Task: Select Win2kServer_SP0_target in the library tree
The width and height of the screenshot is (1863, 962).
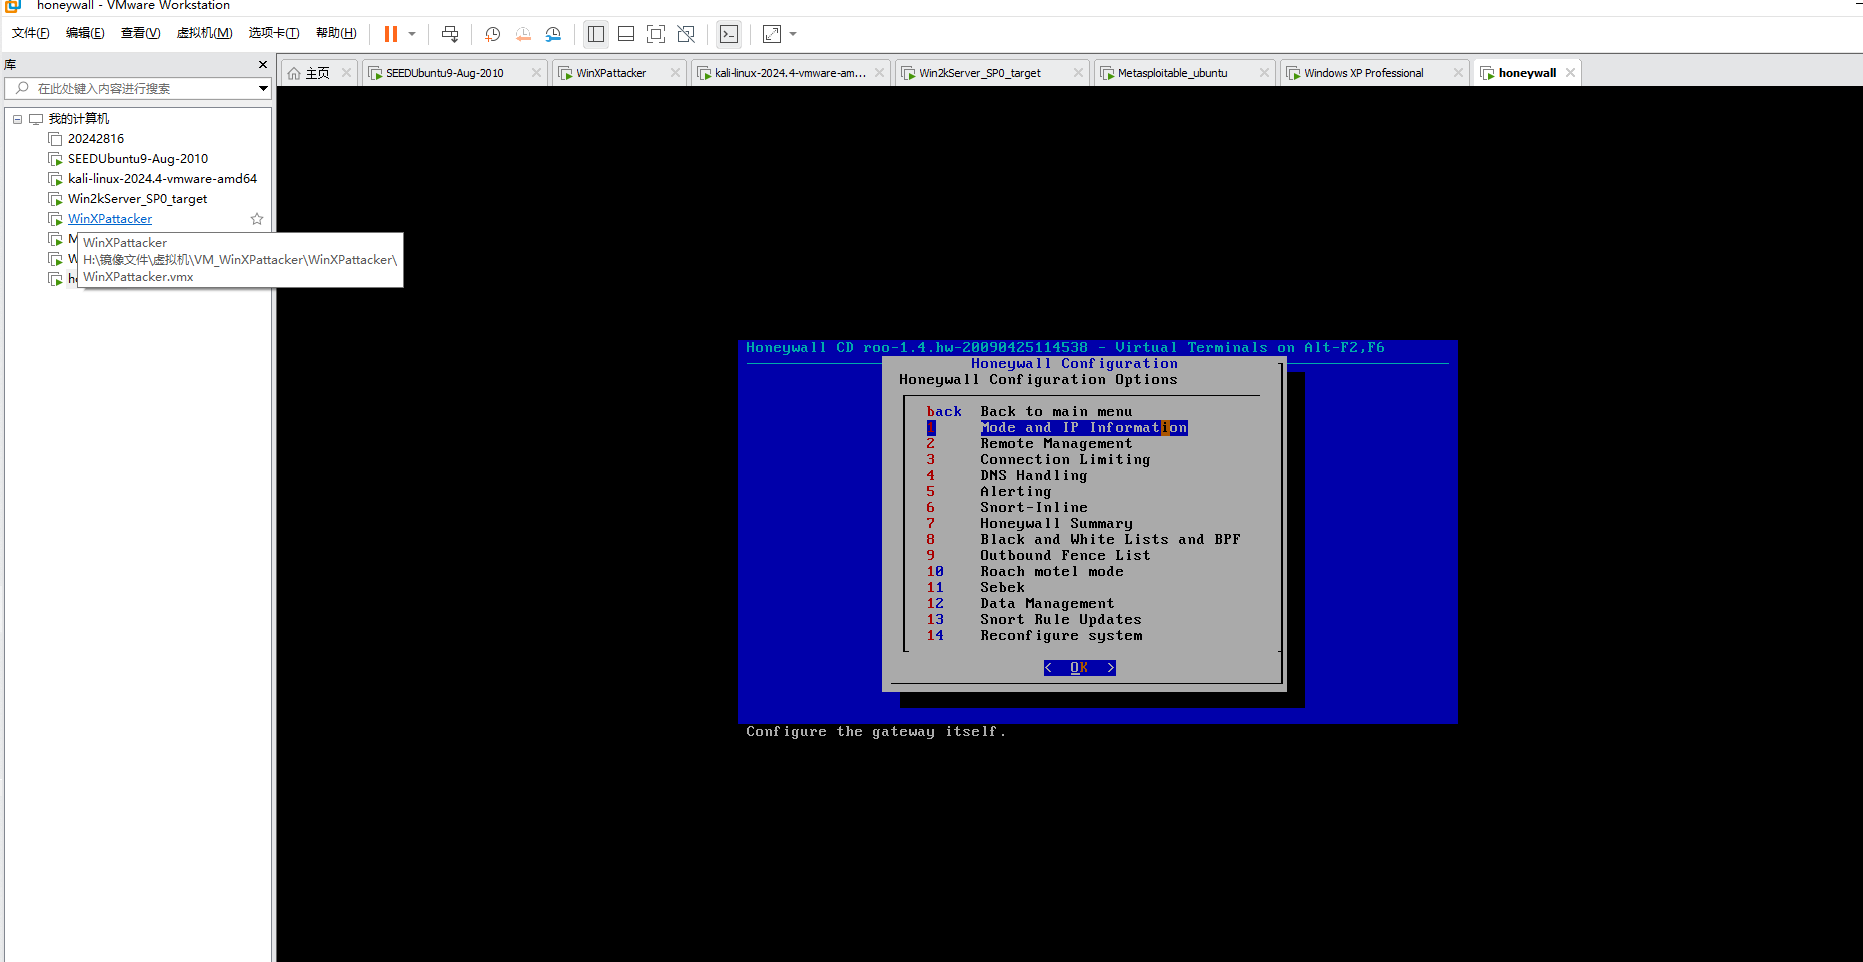Action: tap(137, 199)
